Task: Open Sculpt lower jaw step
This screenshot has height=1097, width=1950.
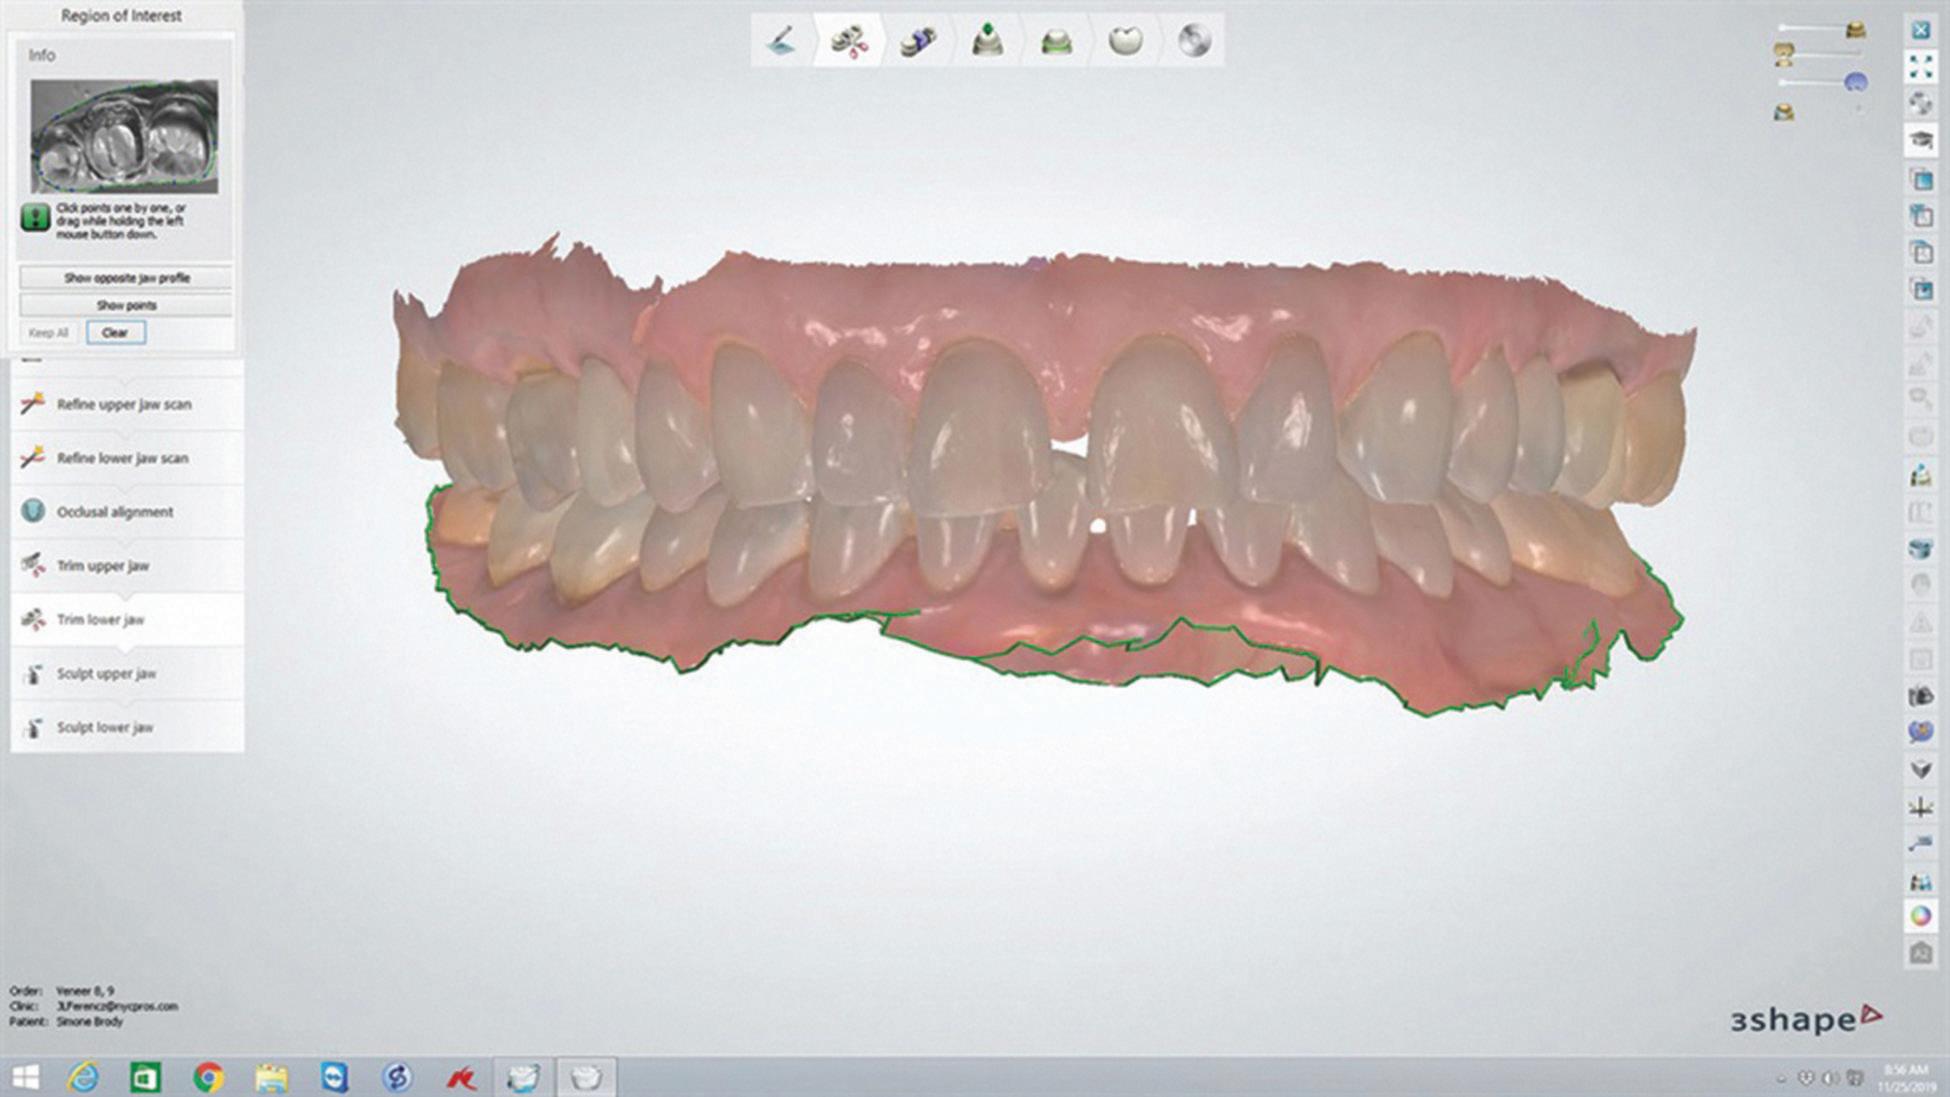Action: coord(105,727)
